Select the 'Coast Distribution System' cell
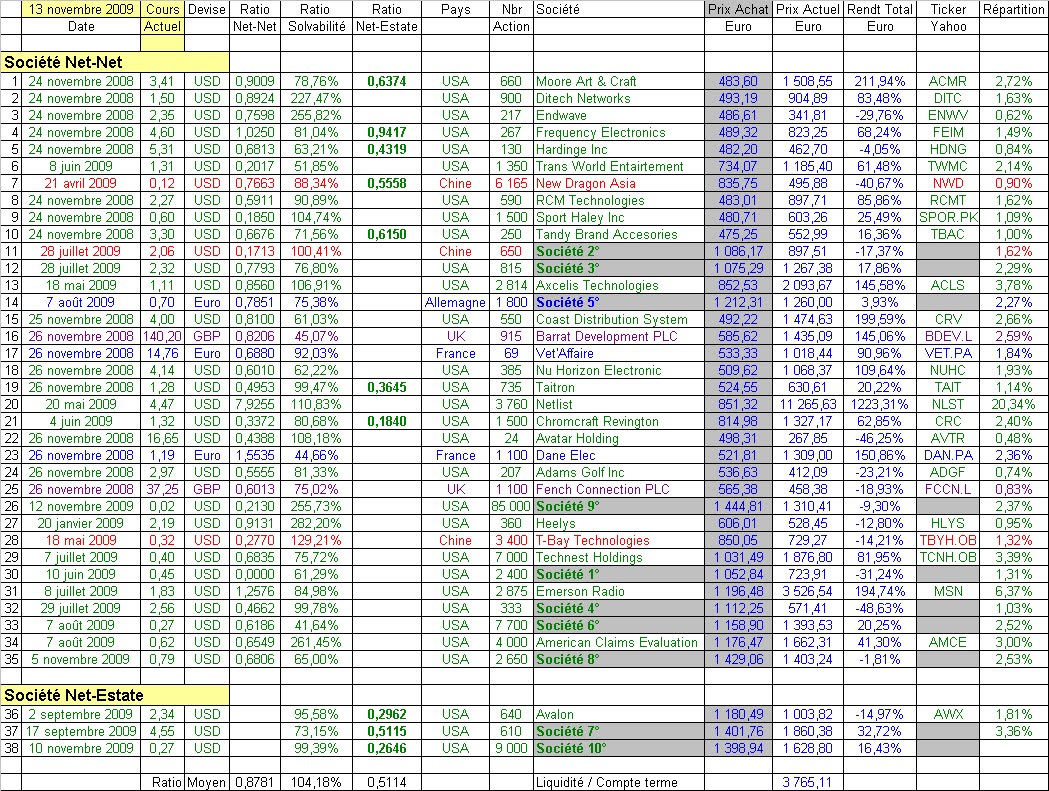The height and width of the screenshot is (791, 1049). point(619,319)
